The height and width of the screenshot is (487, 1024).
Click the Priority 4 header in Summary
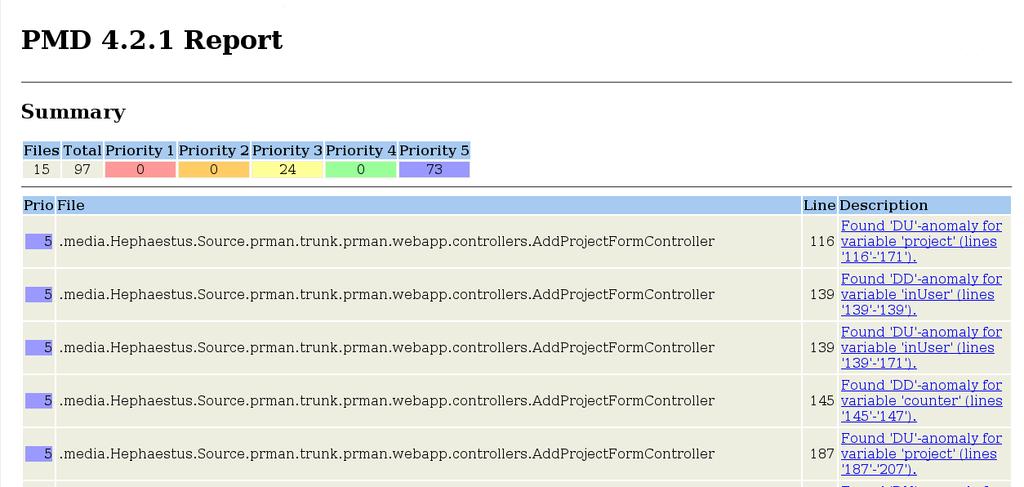click(x=360, y=151)
